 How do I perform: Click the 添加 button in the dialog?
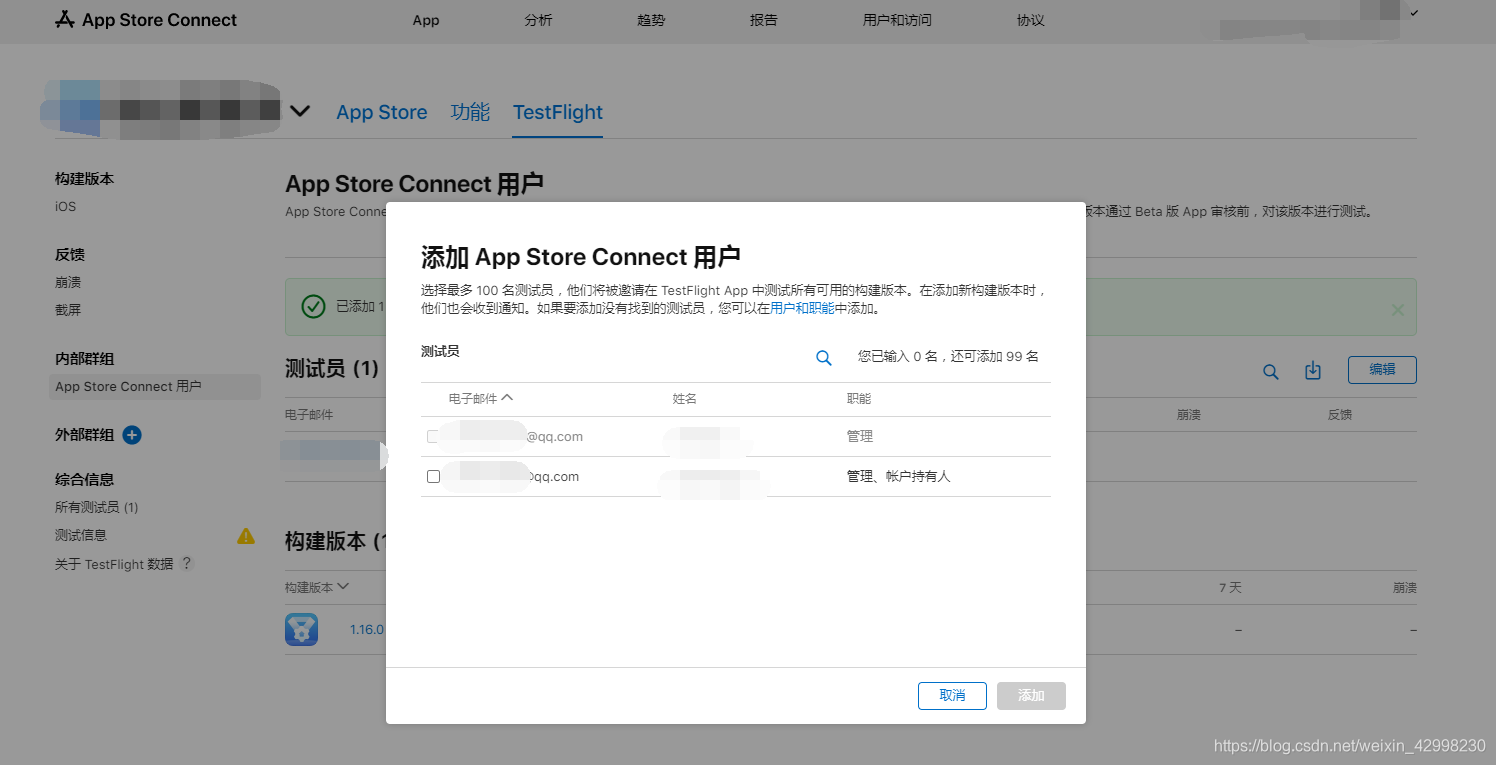pos(1031,696)
